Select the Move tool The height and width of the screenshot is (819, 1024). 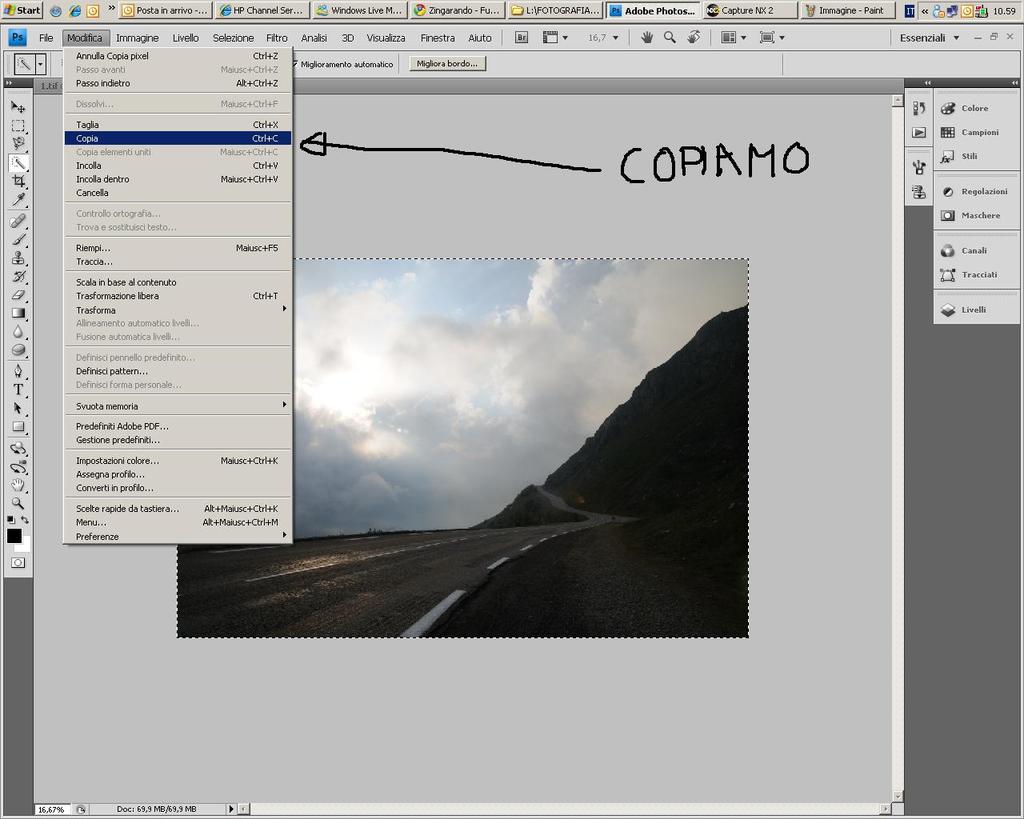click(18, 107)
